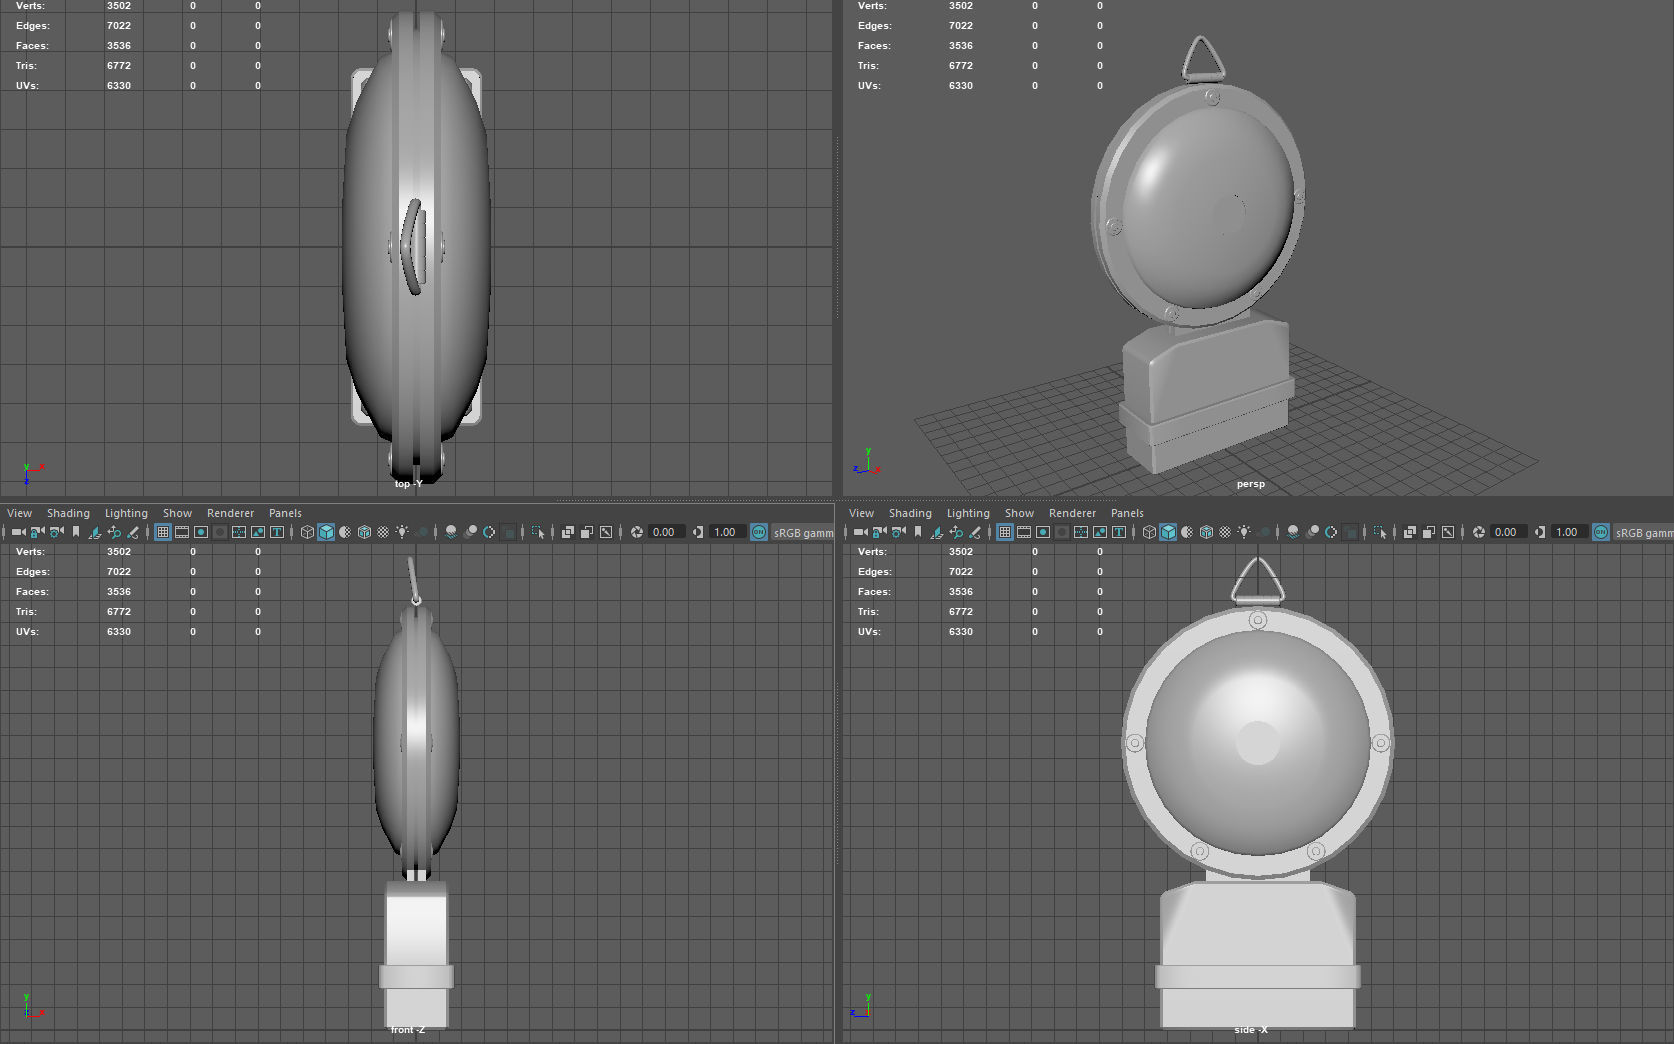Click 'Tris:' count 6772 in persp viewport HUD
The image size is (1674, 1044).
tap(961, 66)
